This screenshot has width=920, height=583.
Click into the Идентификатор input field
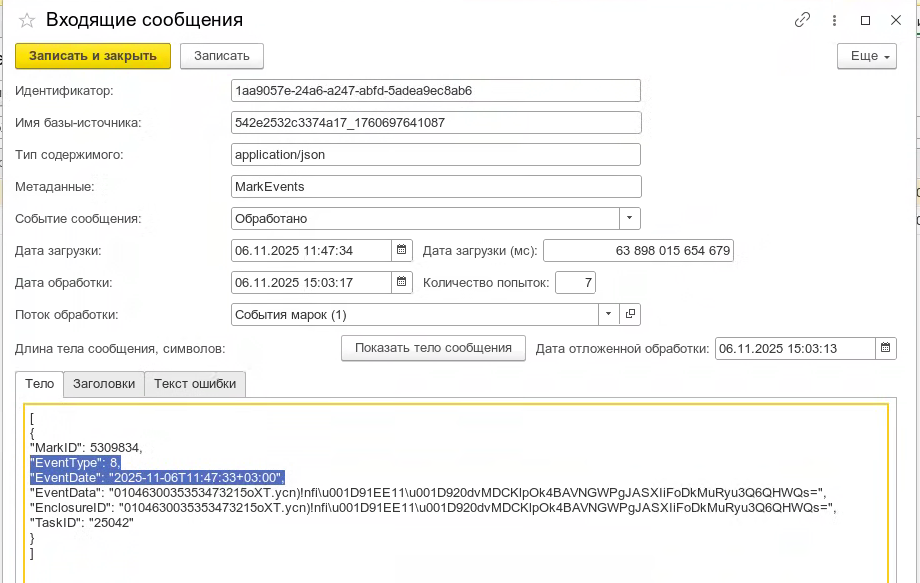tap(435, 90)
